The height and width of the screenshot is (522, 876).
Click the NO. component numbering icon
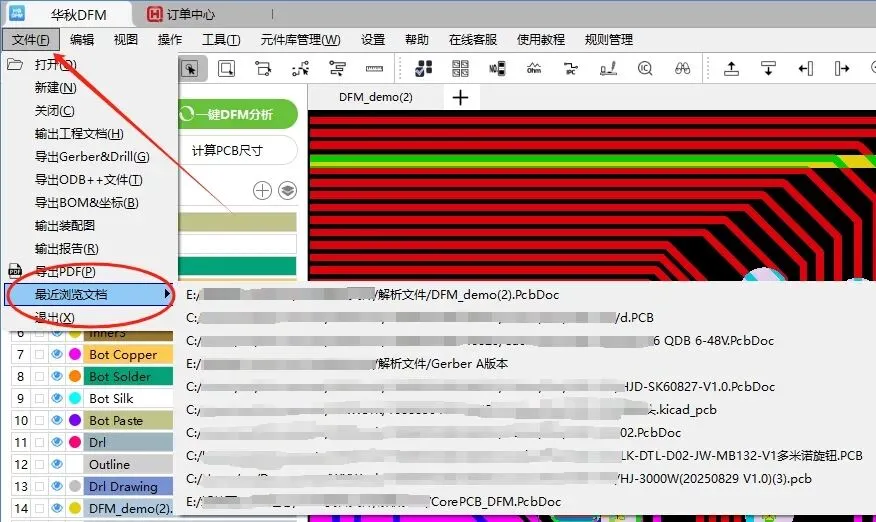click(x=497, y=69)
